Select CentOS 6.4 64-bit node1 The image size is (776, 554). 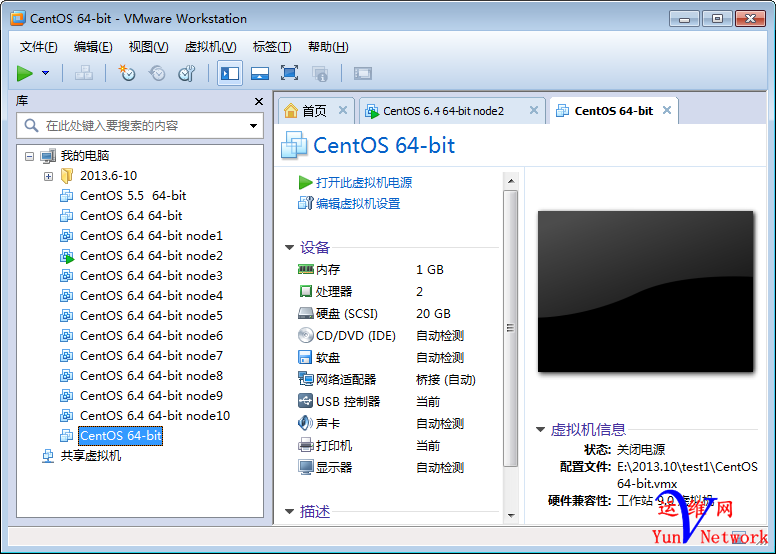pos(151,236)
